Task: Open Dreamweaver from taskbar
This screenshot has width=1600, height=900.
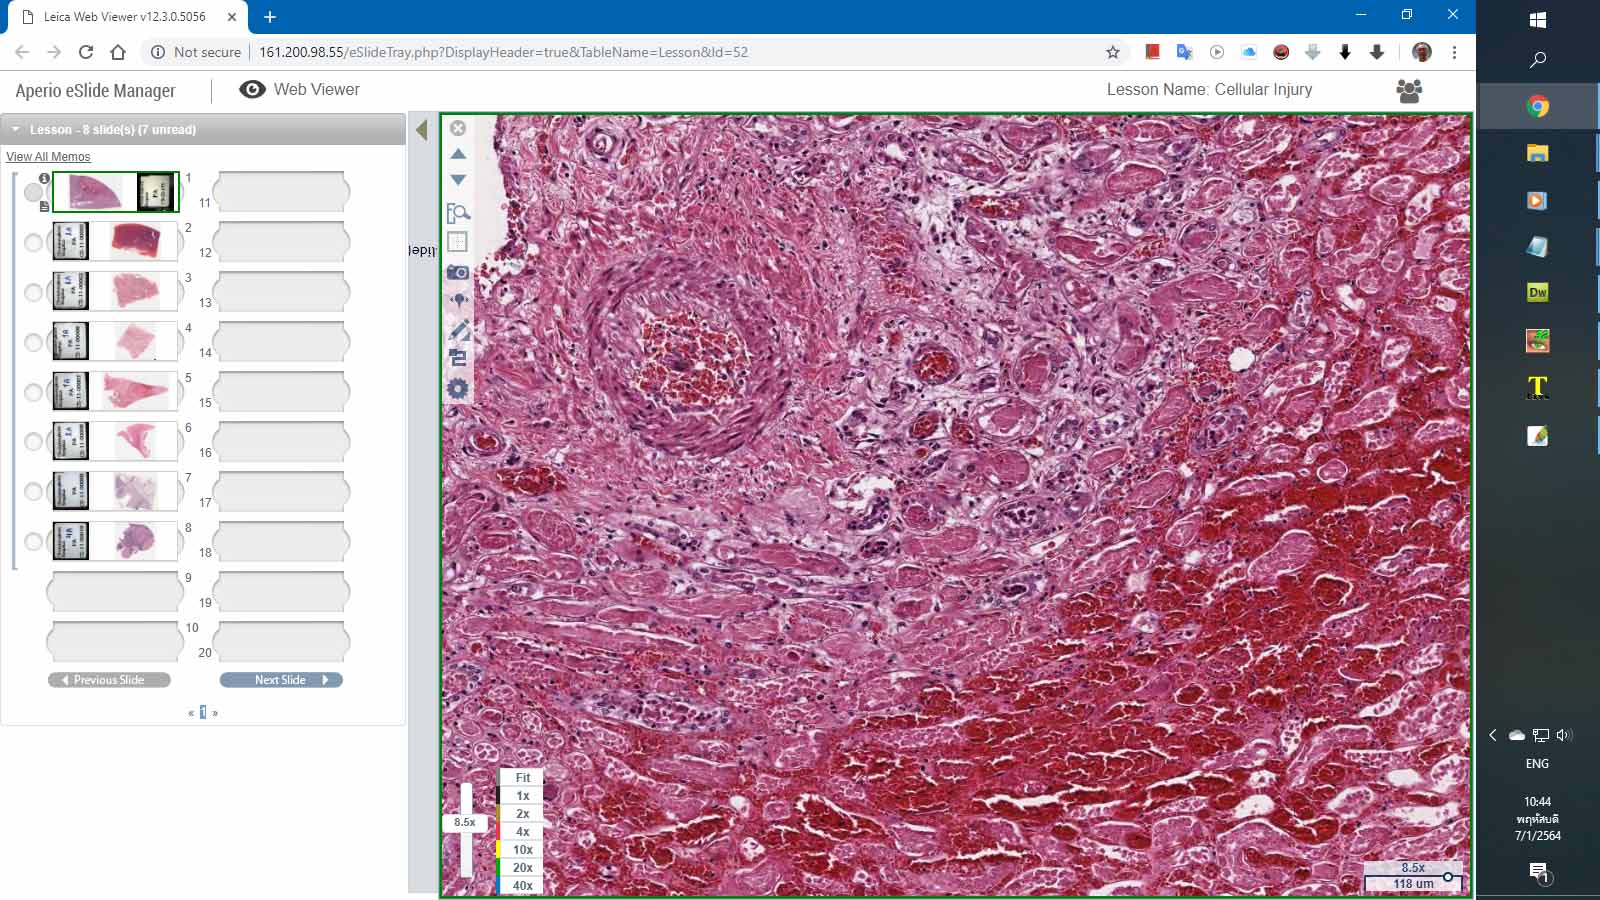Action: coord(1538,292)
